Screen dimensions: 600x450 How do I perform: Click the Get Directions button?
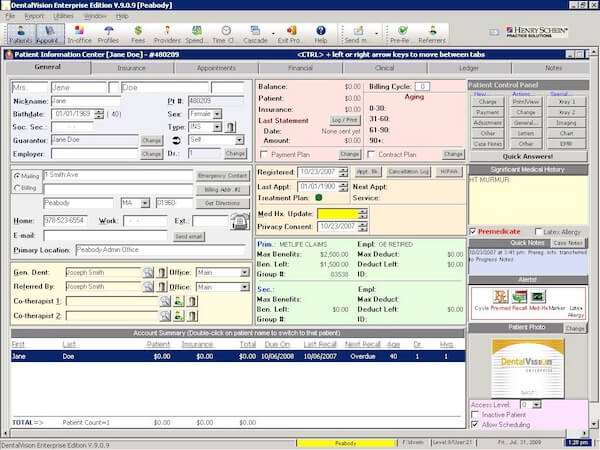(223, 203)
